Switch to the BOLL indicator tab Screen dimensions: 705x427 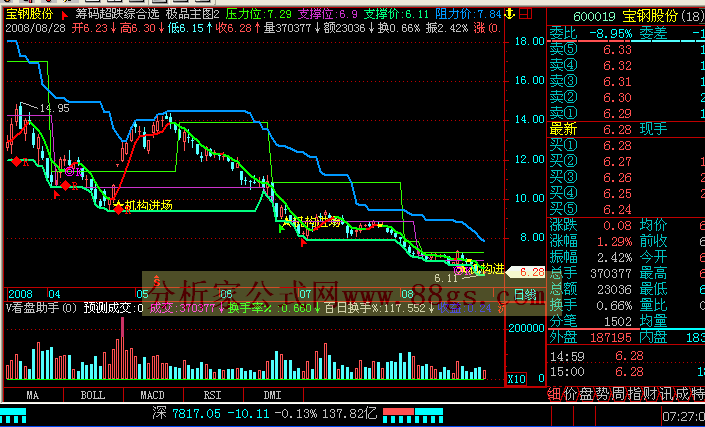[93, 395]
